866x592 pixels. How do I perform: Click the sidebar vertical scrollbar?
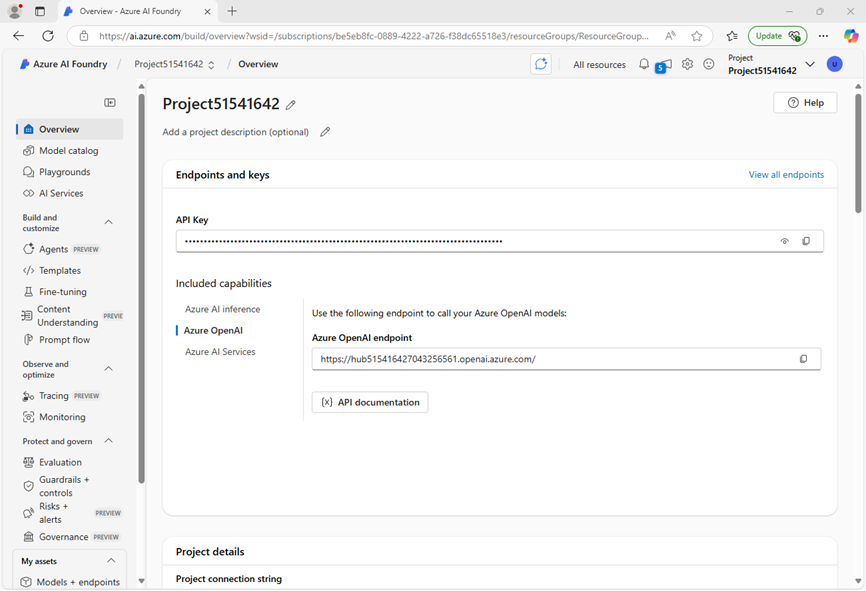(141, 288)
